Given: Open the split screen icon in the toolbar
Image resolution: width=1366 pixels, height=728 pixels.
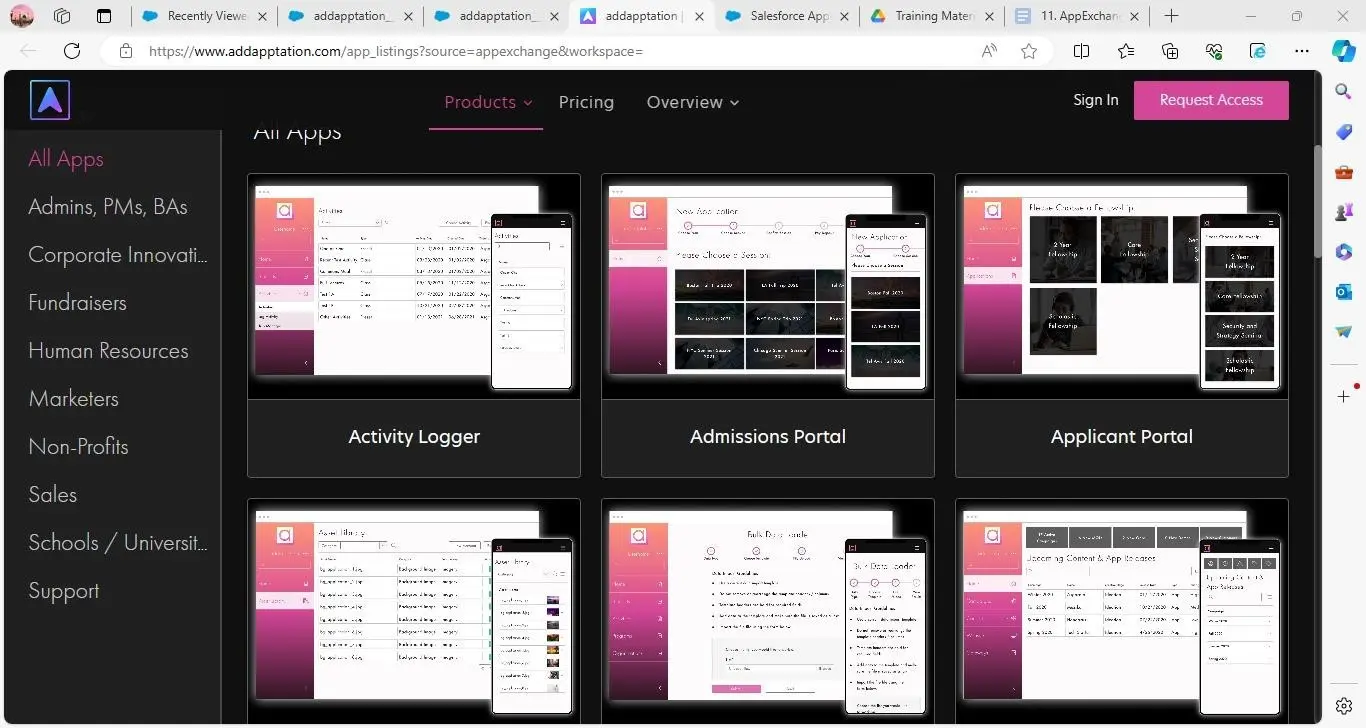Looking at the screenshot, I should 1081,51.
